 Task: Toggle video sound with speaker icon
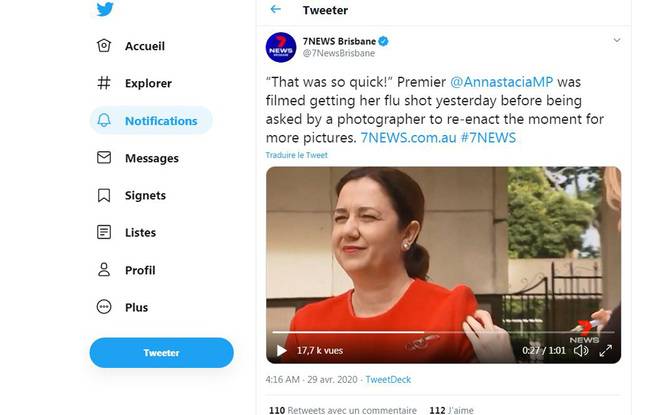coord(581,350)
